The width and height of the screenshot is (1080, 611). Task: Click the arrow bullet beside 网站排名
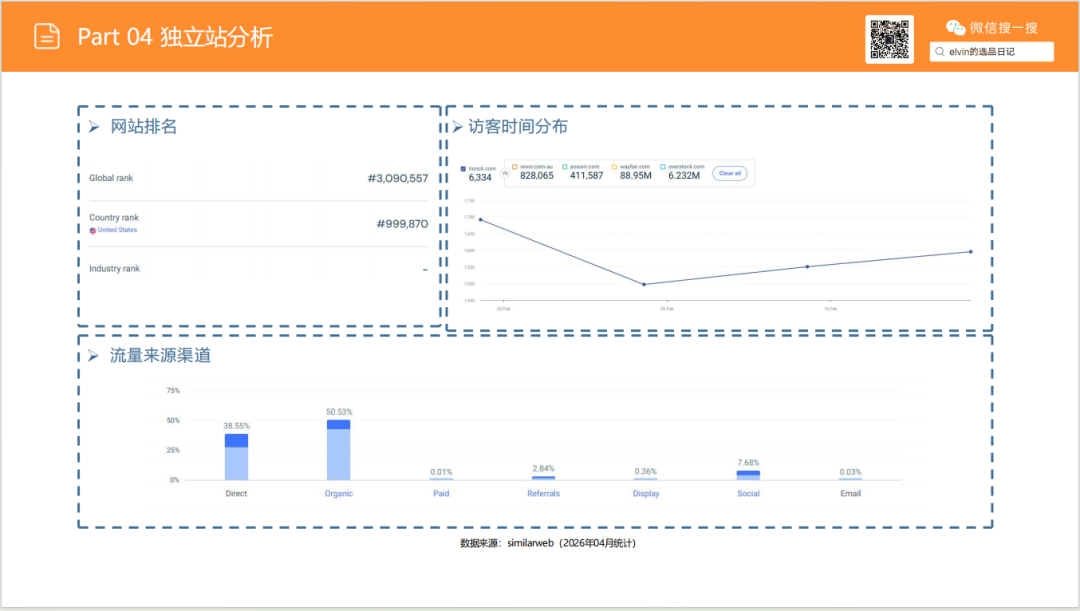point(93,127)
